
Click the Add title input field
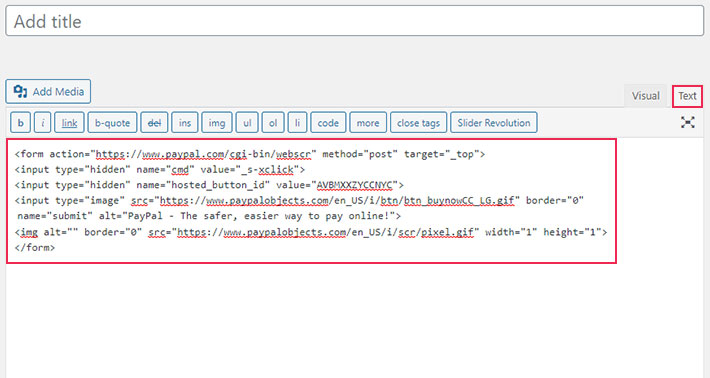355,21
